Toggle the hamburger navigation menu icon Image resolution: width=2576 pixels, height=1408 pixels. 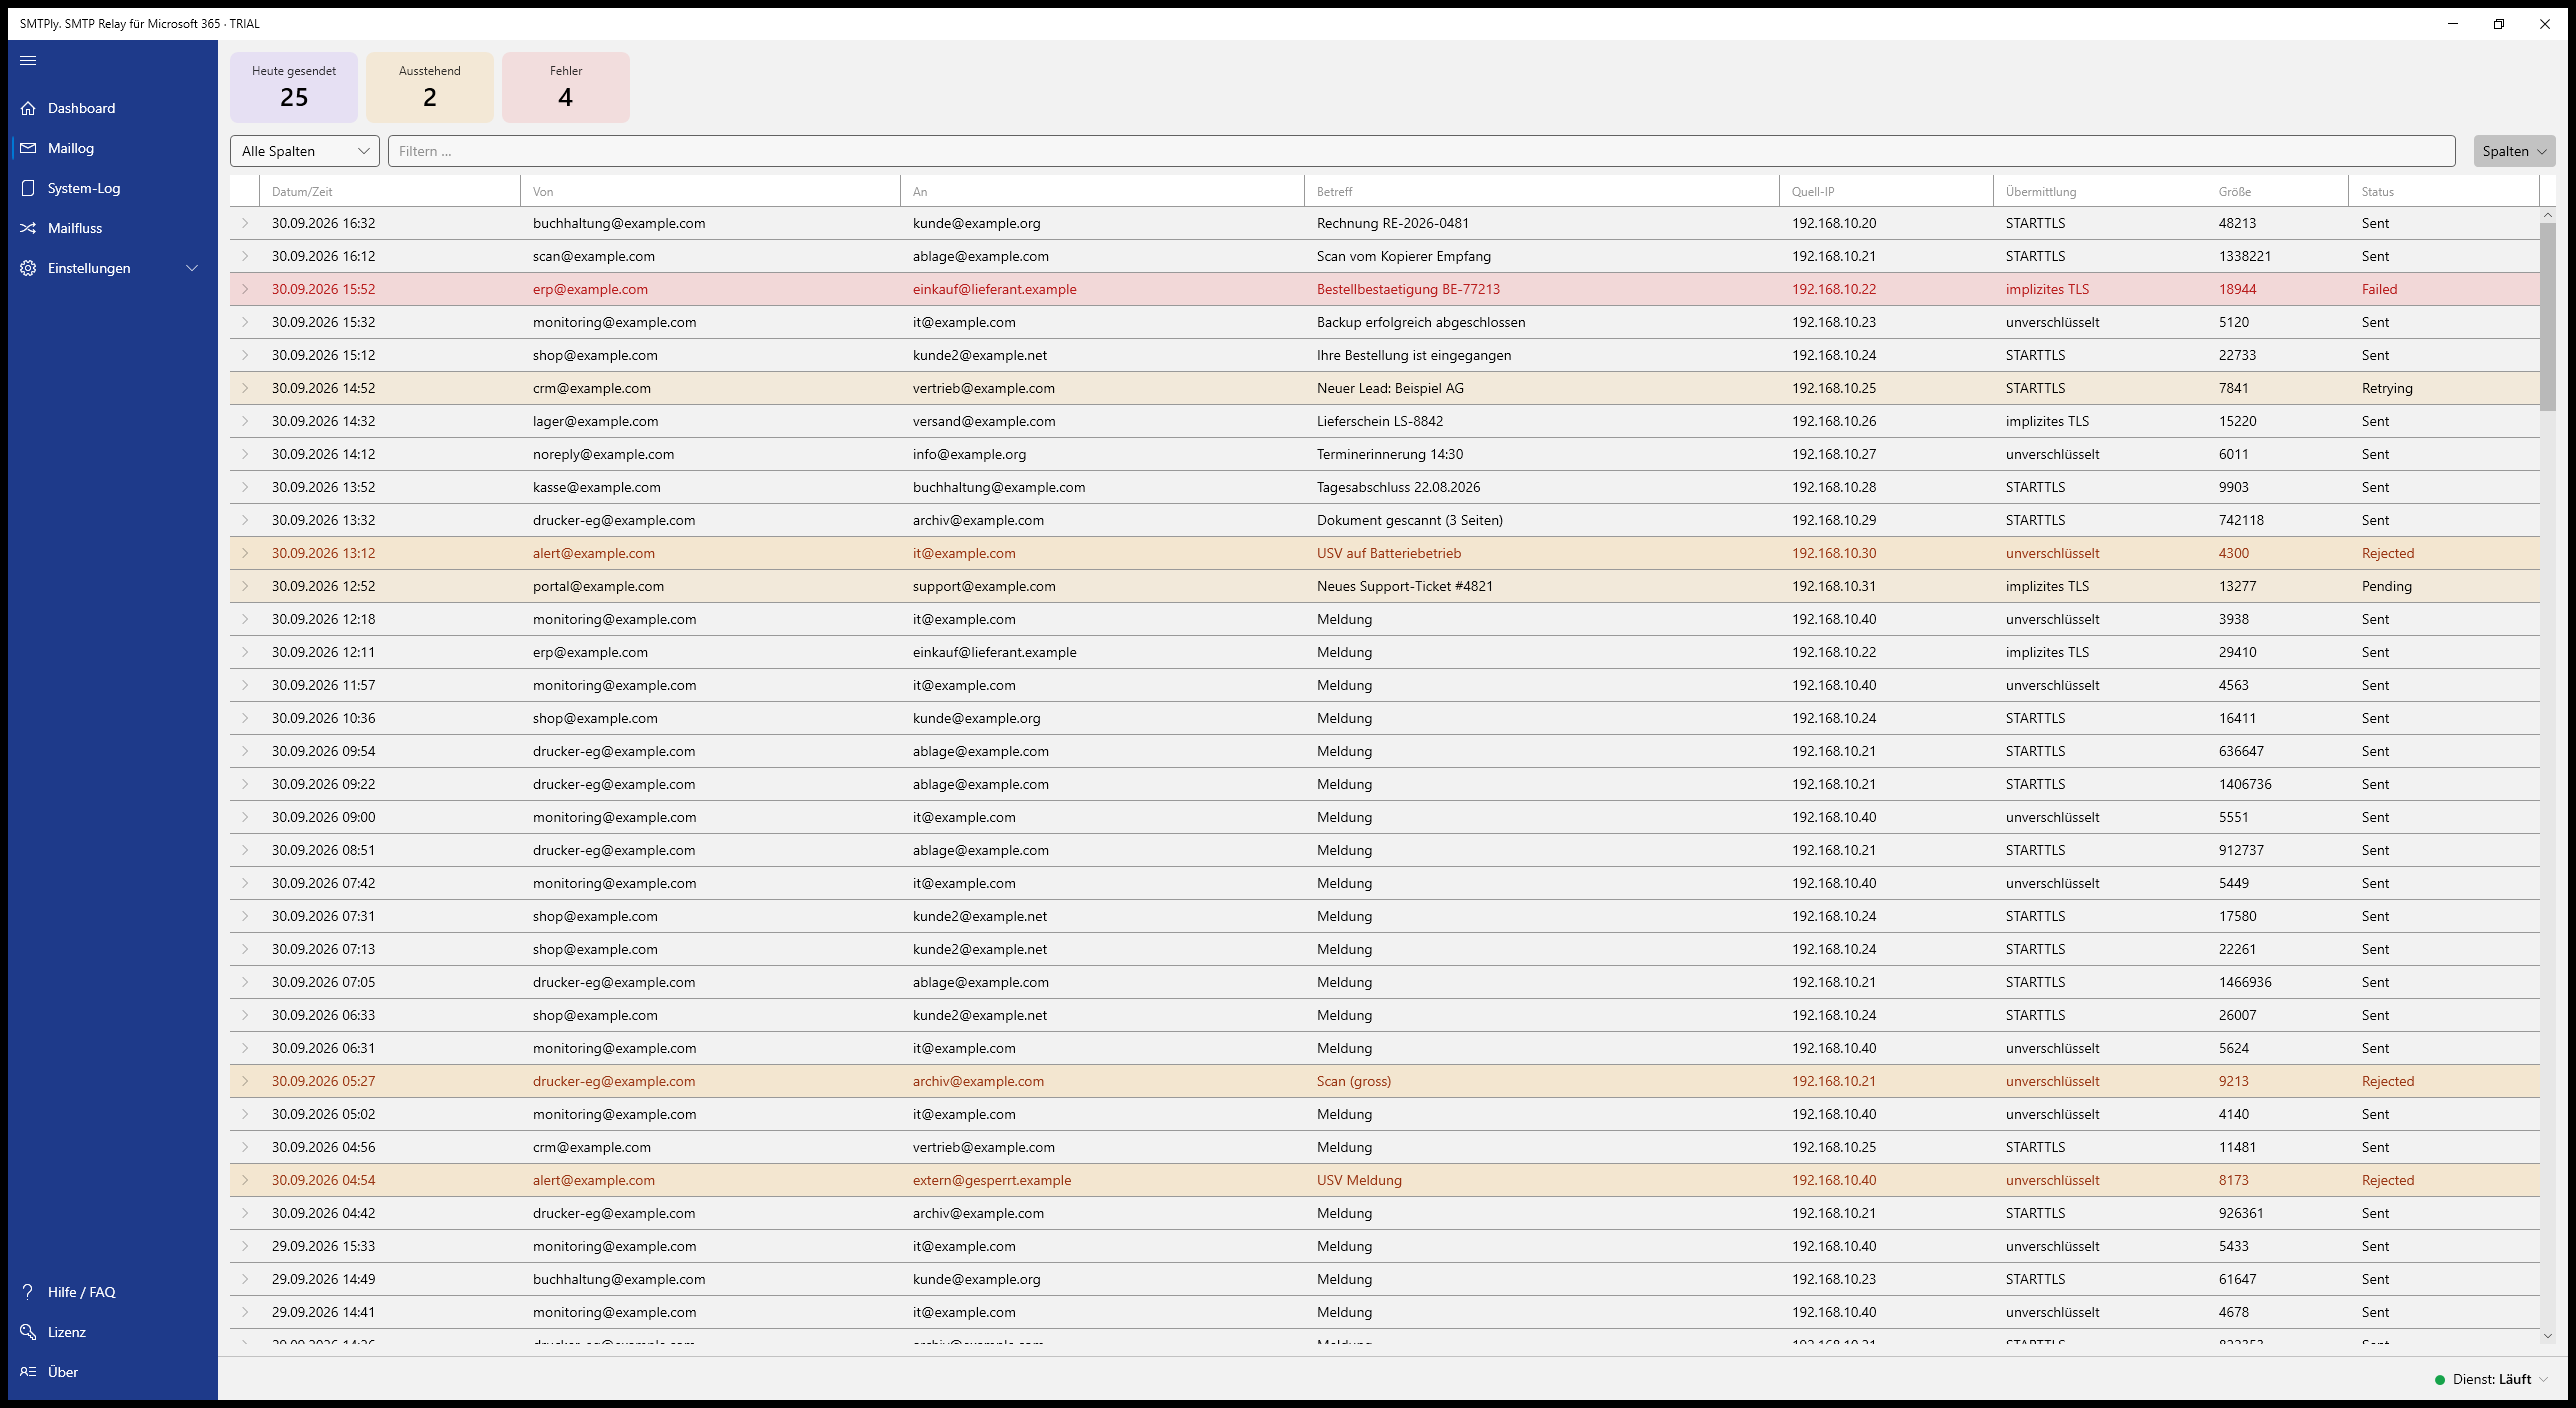(x=28, y=60)
